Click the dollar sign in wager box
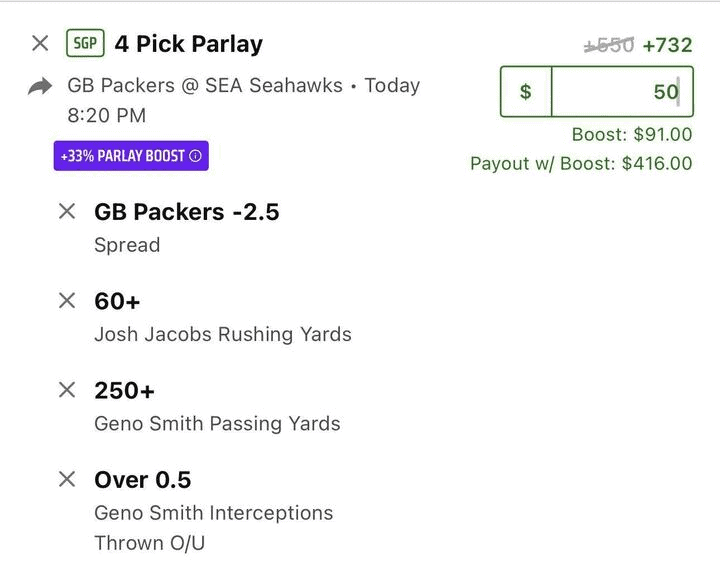720x571 pixels. 526,92
